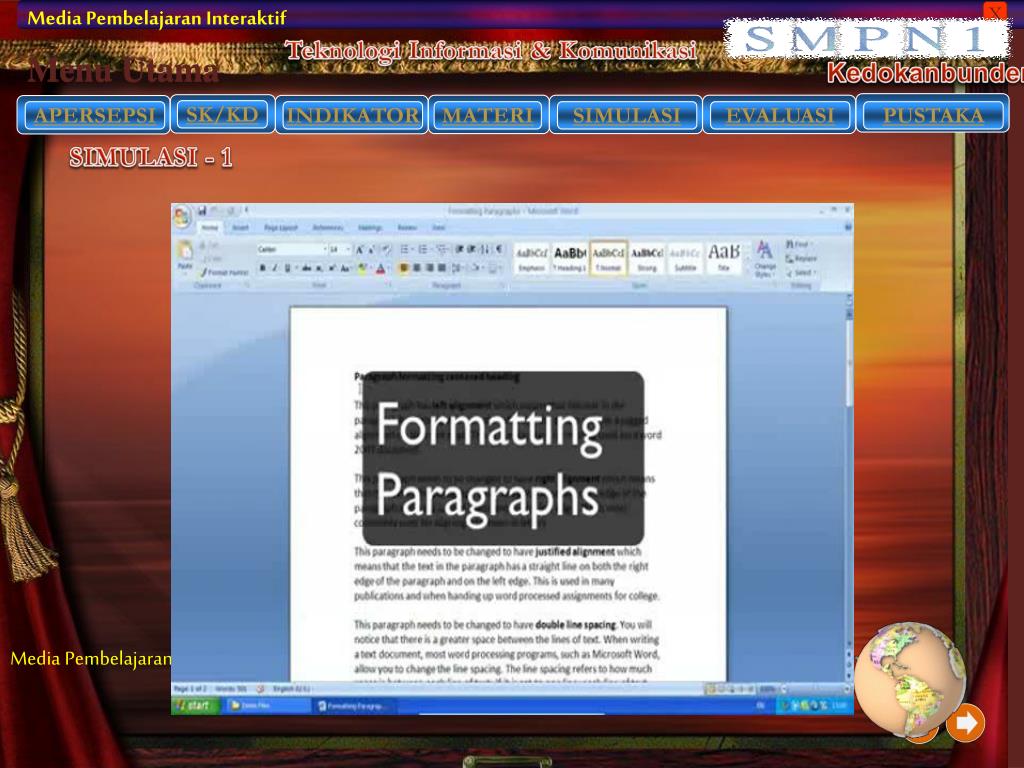The image size is (1024, 768).
Task: Toggle subscript in Word font group
Action: [x=319, y=268]
